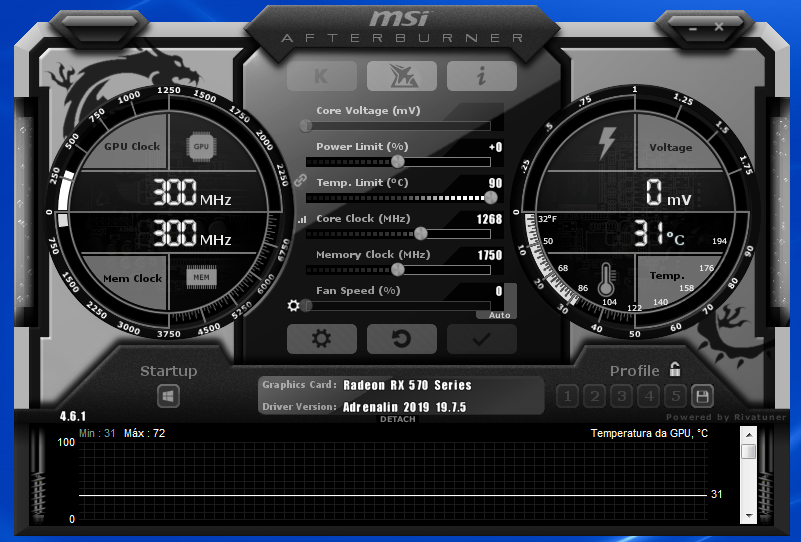Open the information button
Screen dimensions: 801x542
482,76
